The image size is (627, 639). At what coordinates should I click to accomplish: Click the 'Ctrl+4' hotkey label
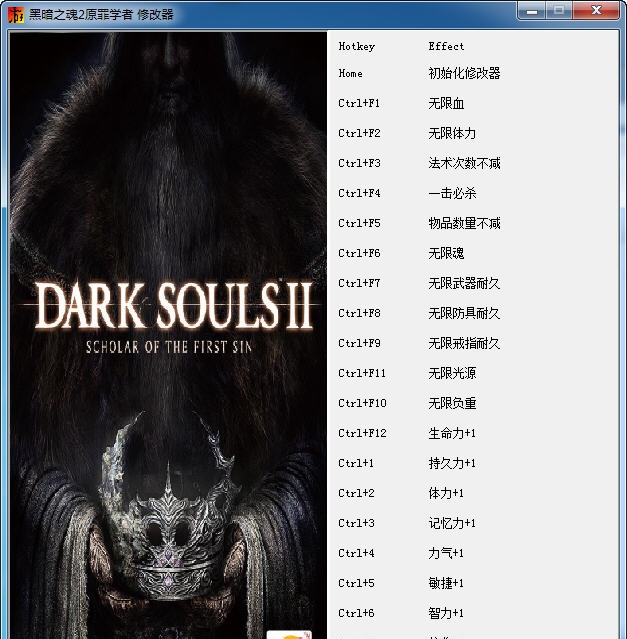356,553
